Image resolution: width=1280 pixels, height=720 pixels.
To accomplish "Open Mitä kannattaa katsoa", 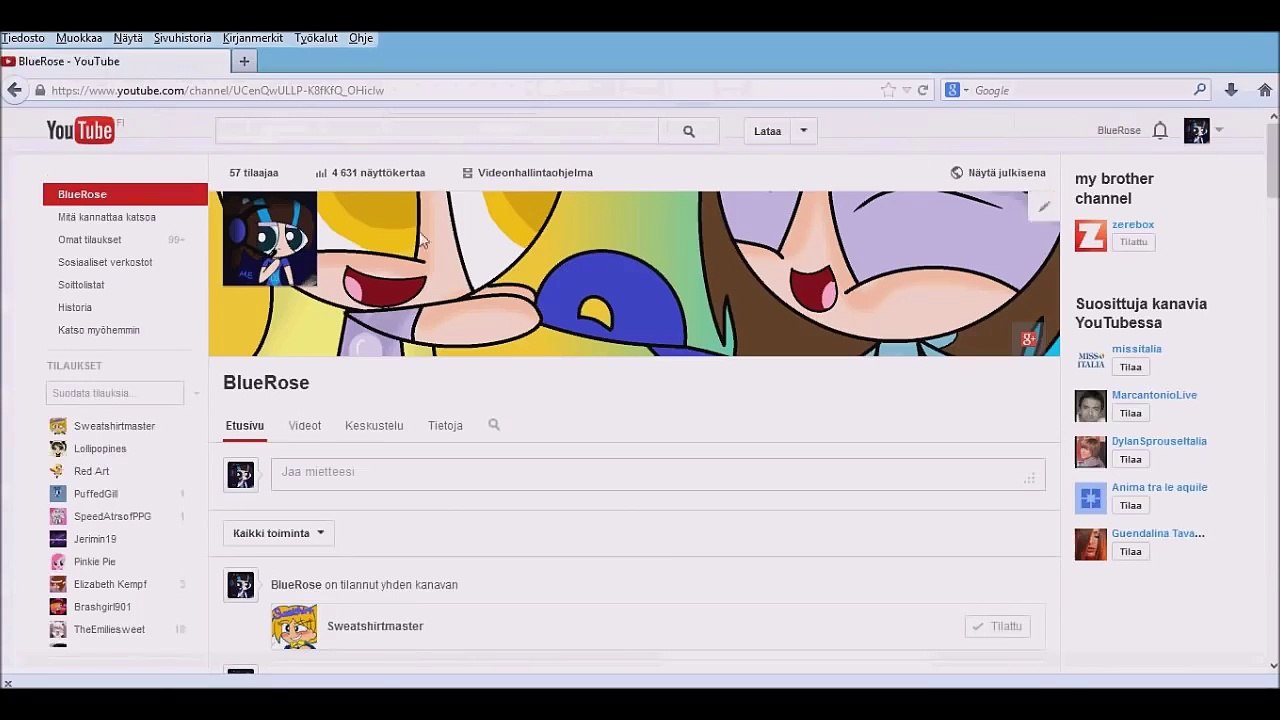I will click(107, 217).
